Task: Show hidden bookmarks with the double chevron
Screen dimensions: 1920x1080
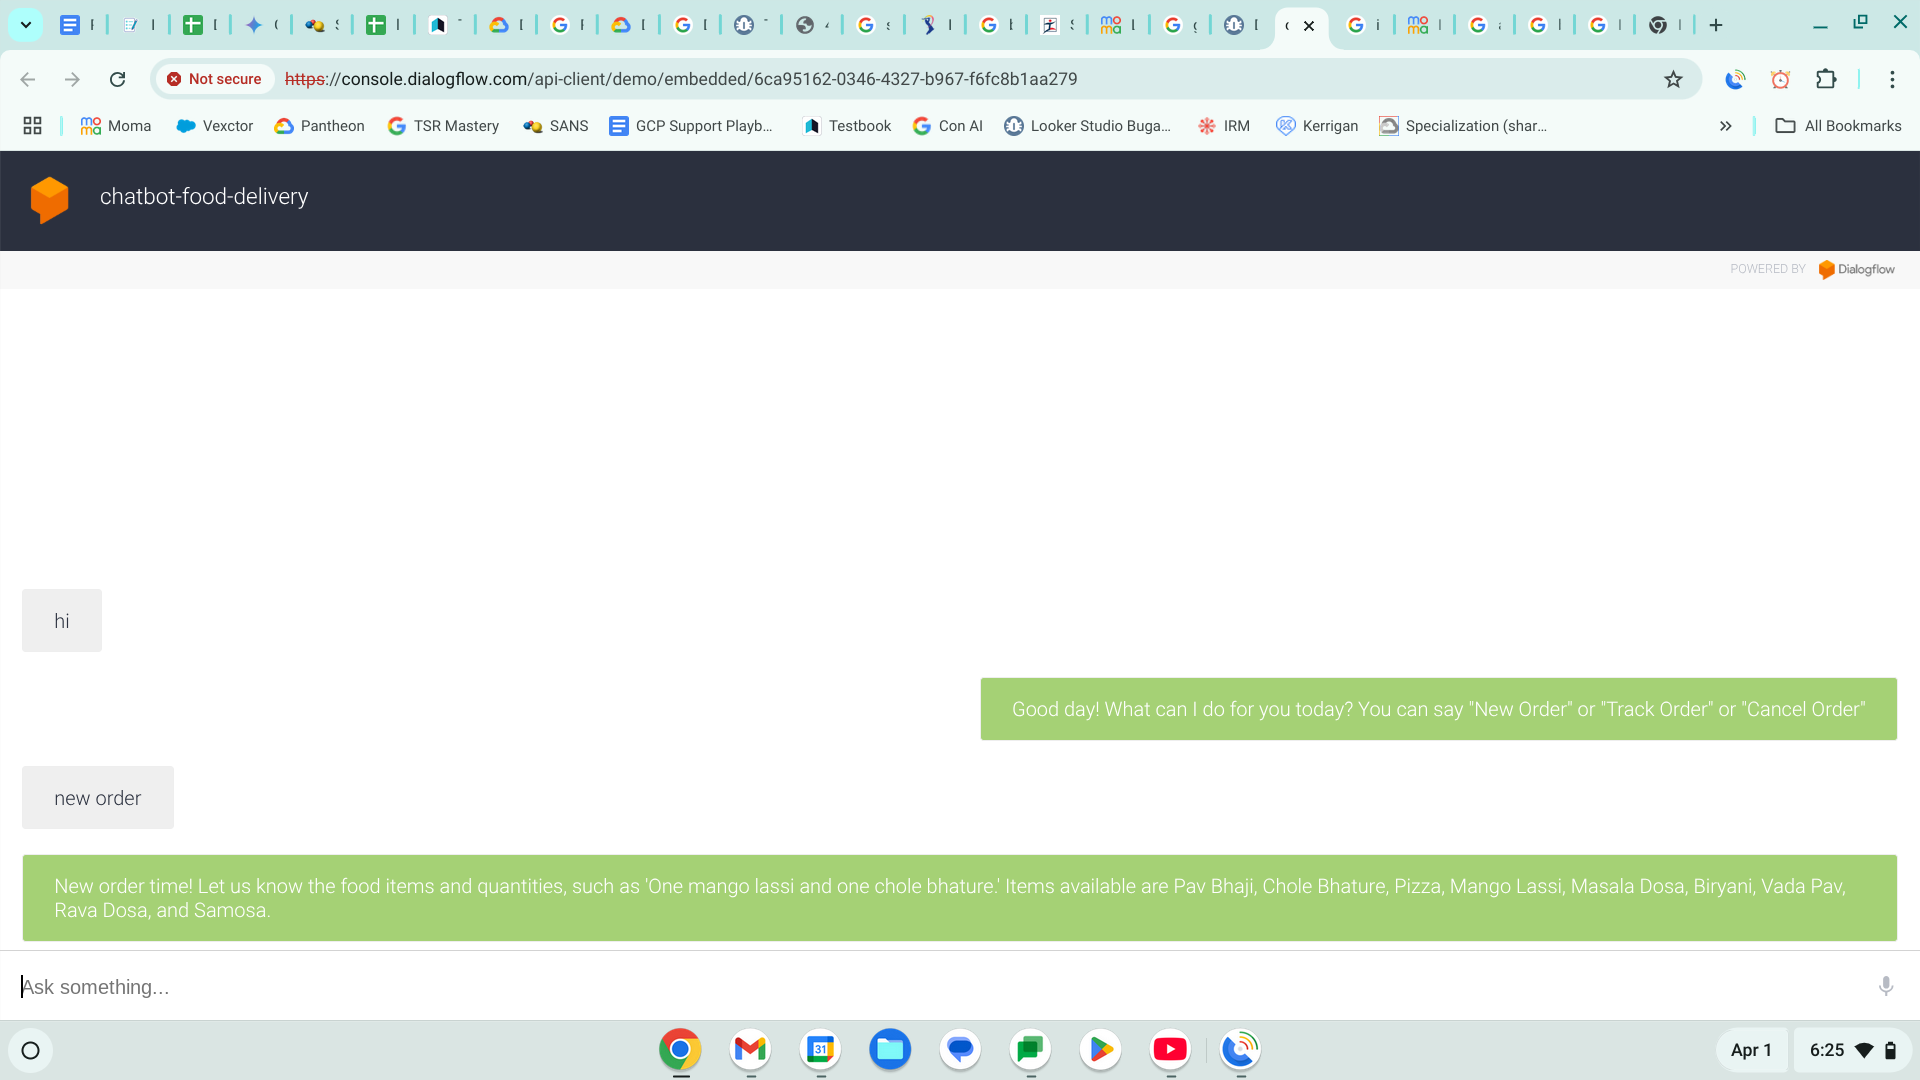Action: (1725, 126)
